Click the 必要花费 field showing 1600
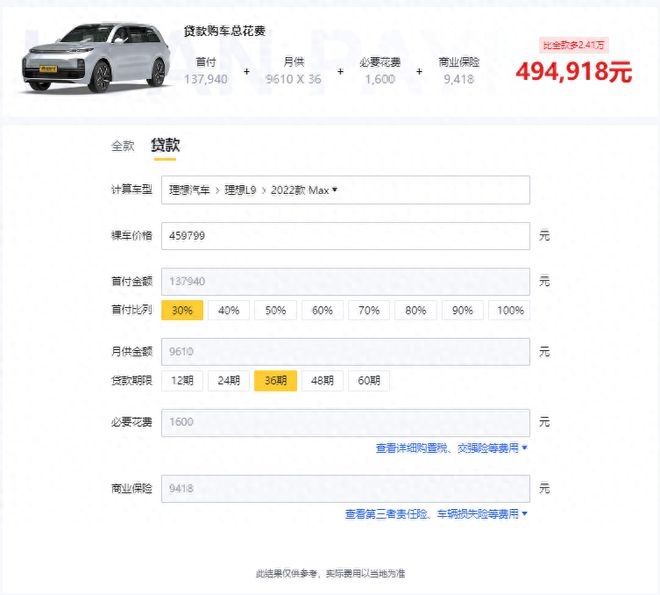The height and width of the screenshot is (595, 660). point(345,422)
